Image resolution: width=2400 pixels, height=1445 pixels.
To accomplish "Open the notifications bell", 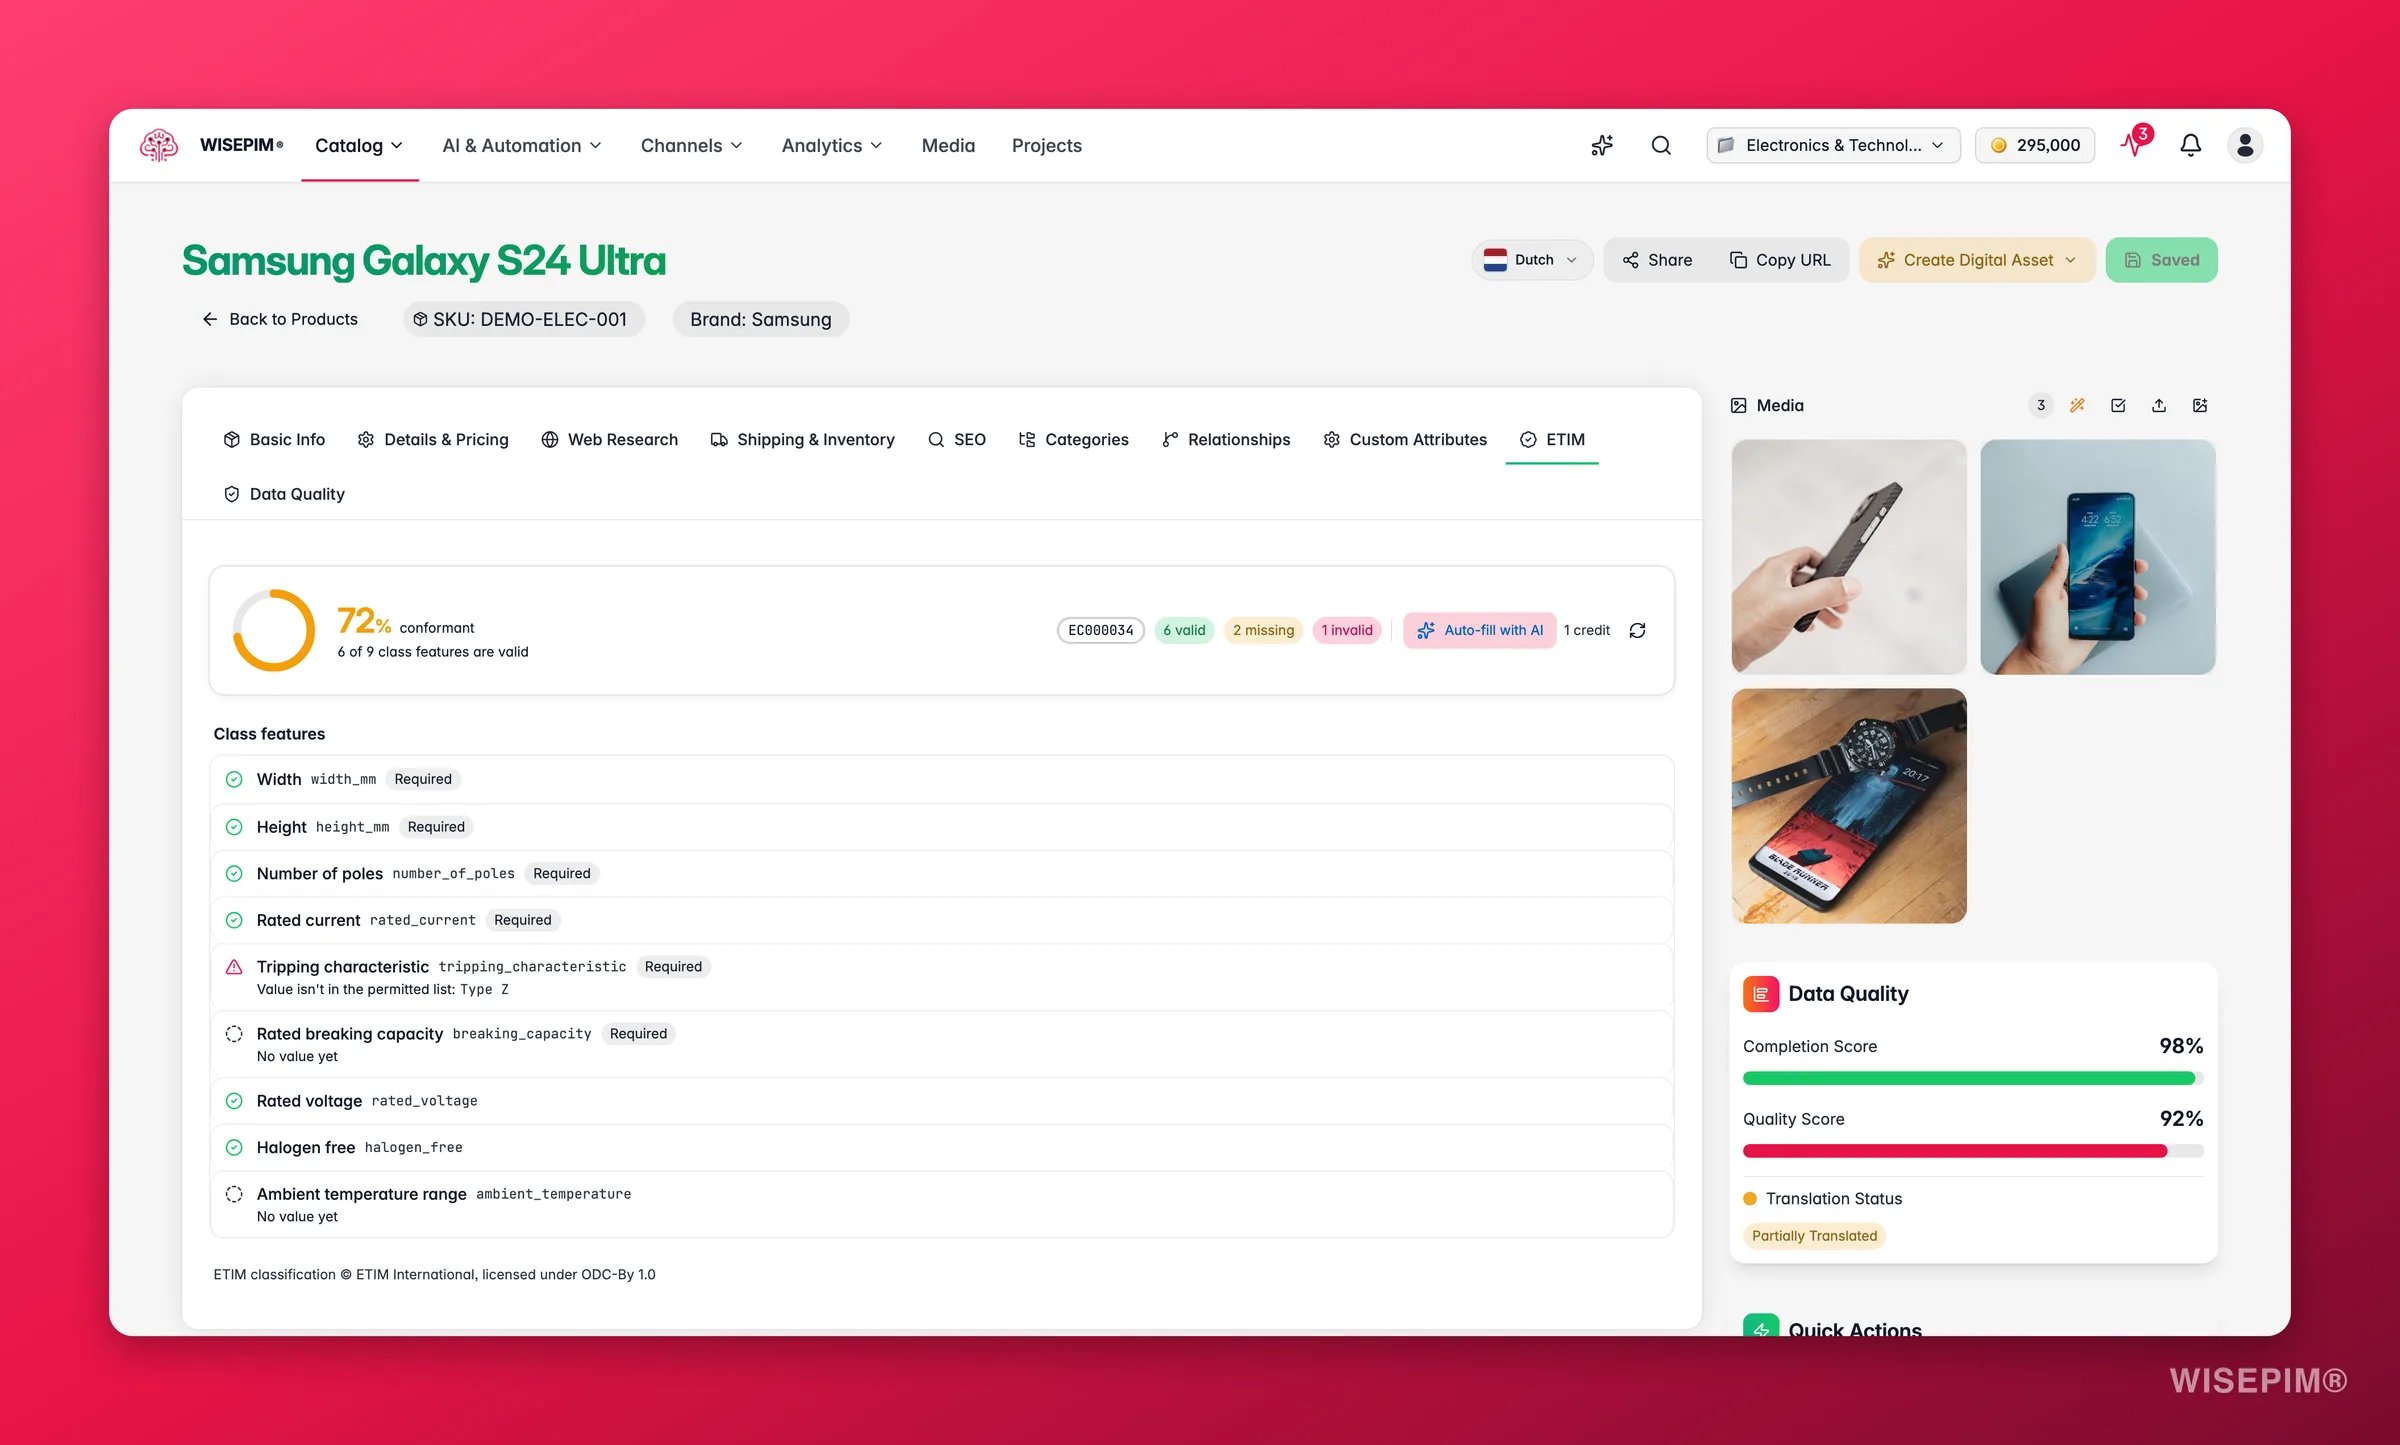I will [2190, 145].
